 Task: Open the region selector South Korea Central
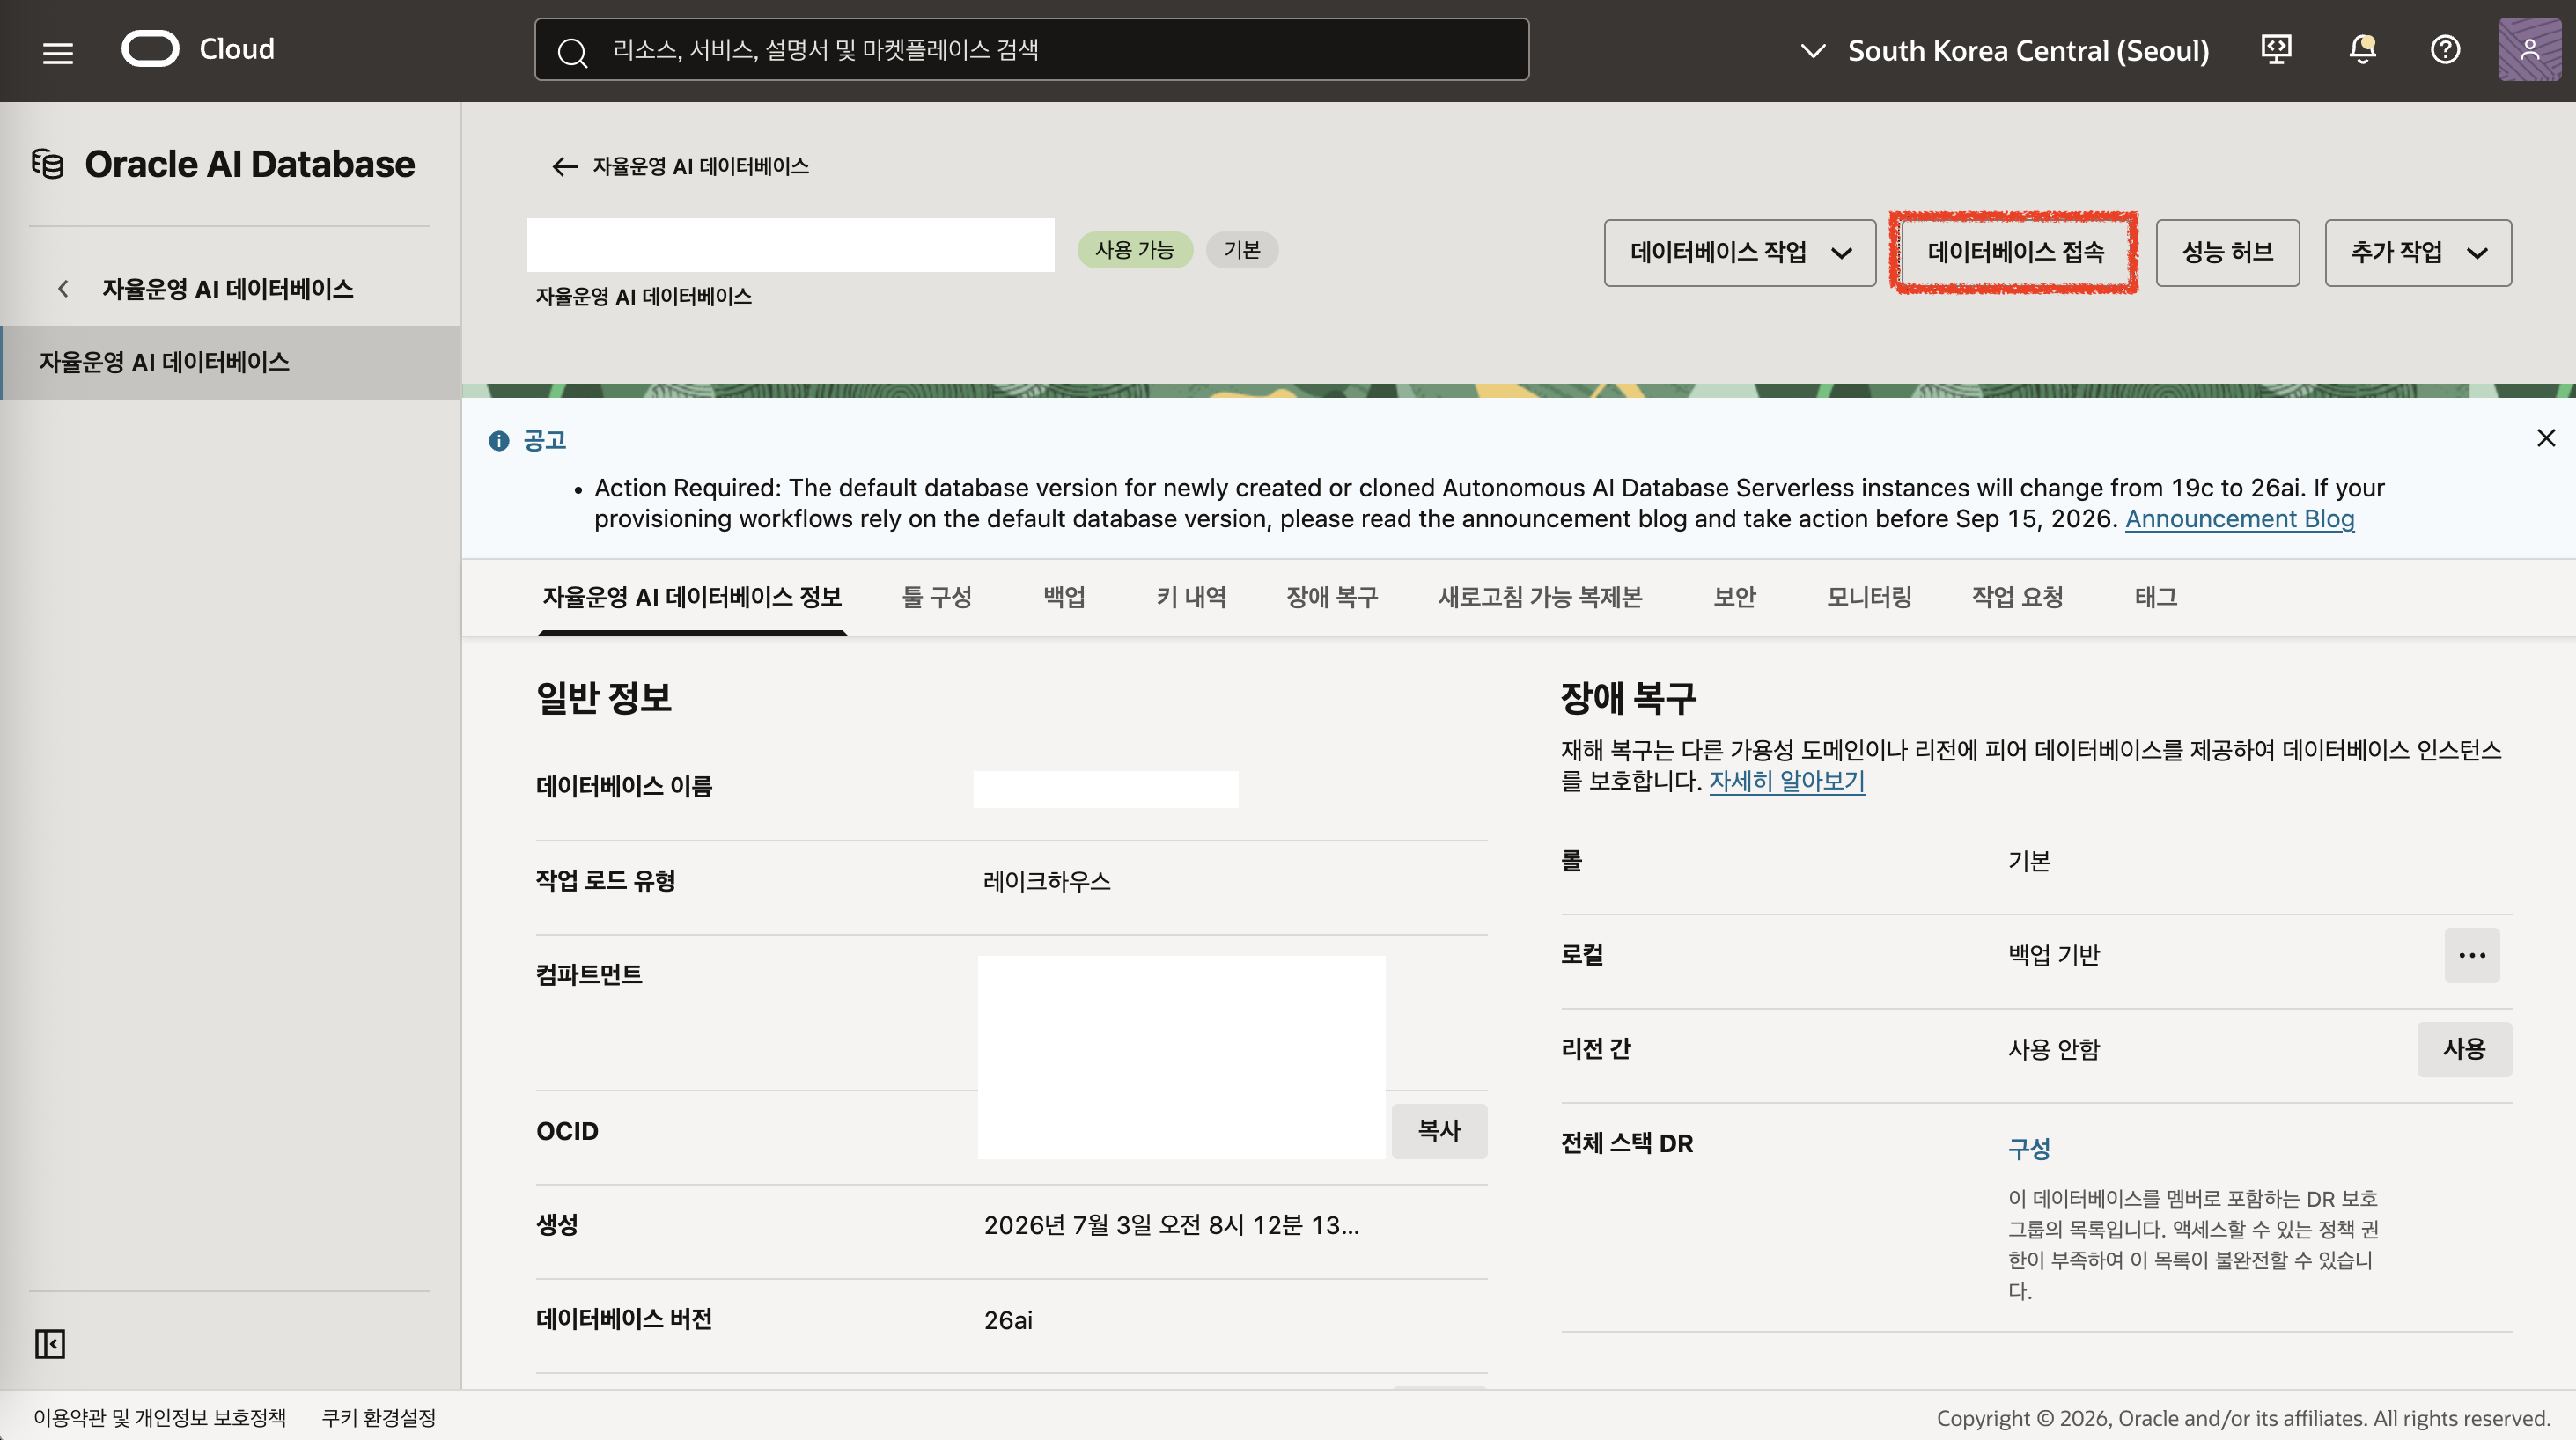click(2005, 50)
